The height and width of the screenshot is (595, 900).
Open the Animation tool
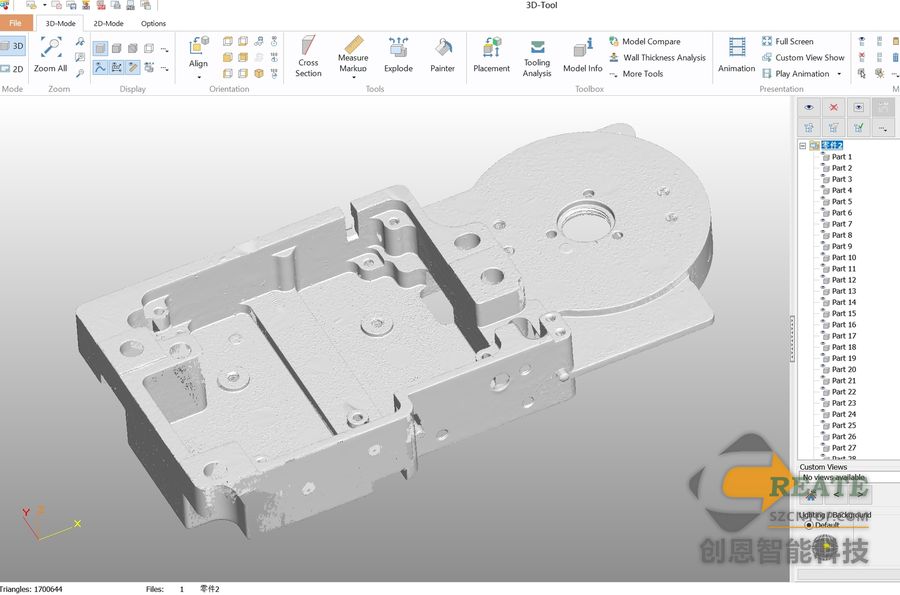click(x=736, y=56)
